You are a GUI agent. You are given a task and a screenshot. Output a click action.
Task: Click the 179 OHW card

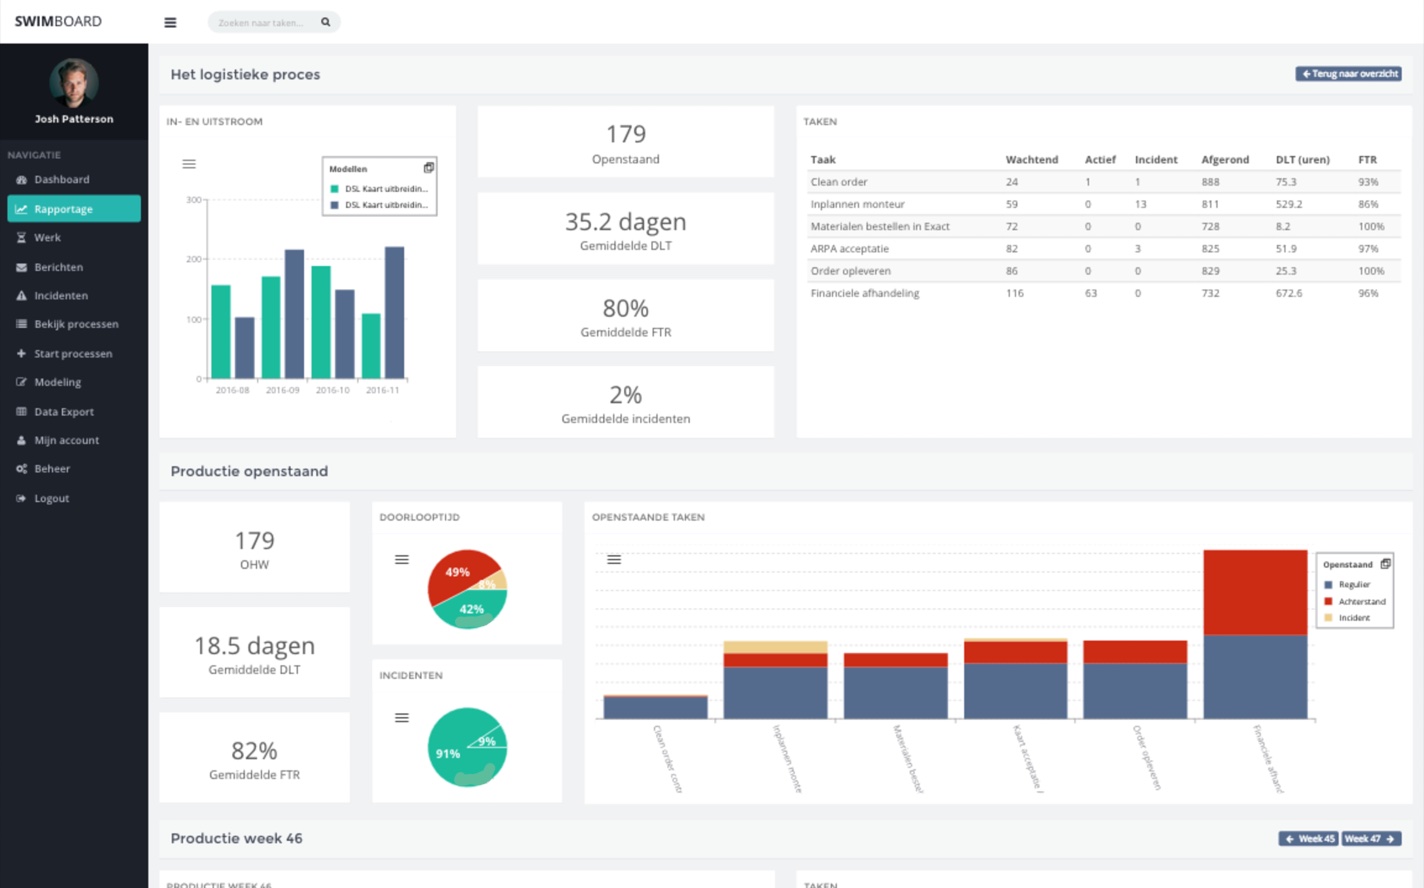[x=254, y=547]
